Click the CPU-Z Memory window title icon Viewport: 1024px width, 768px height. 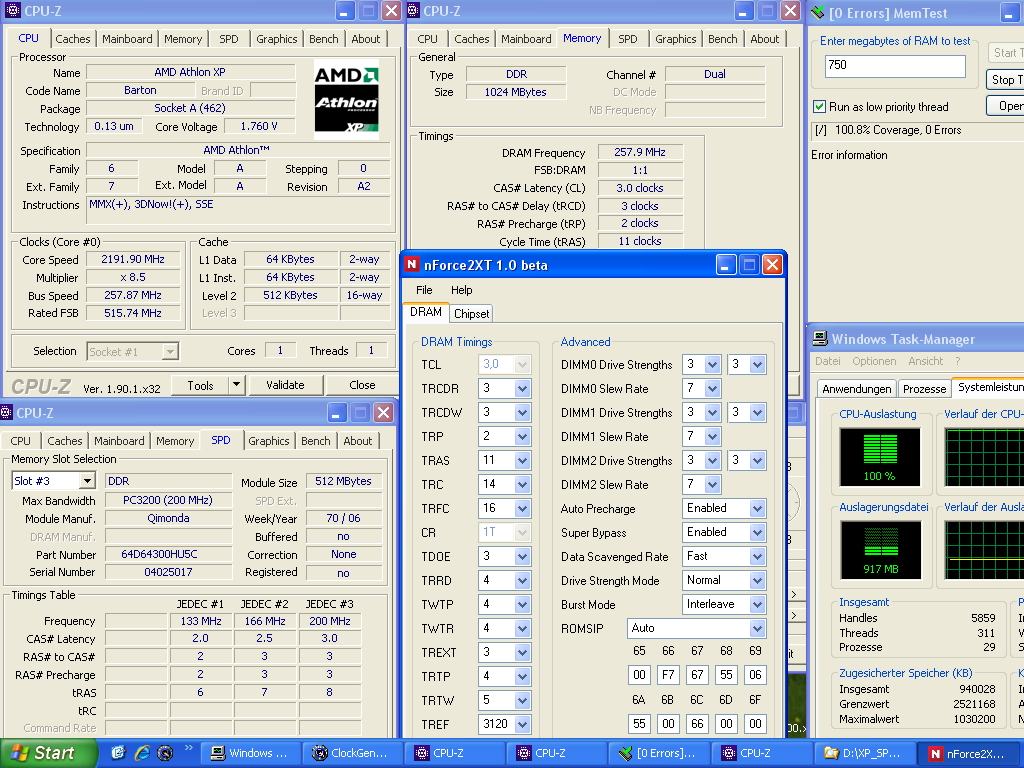[413, 10]
